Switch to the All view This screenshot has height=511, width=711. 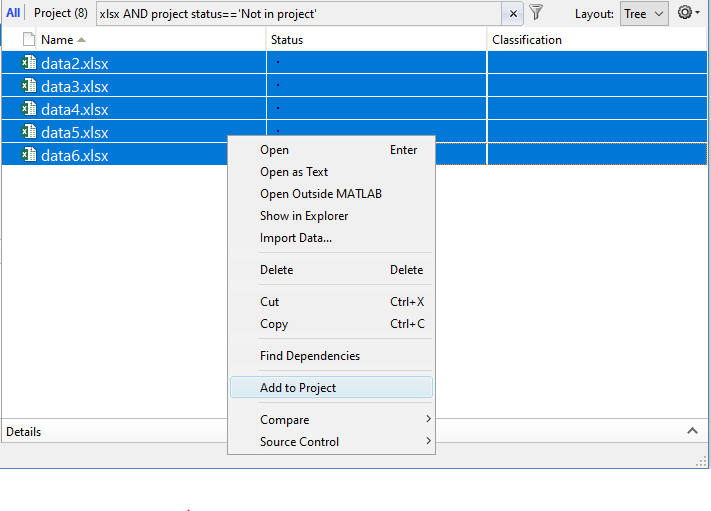point(13,13)
